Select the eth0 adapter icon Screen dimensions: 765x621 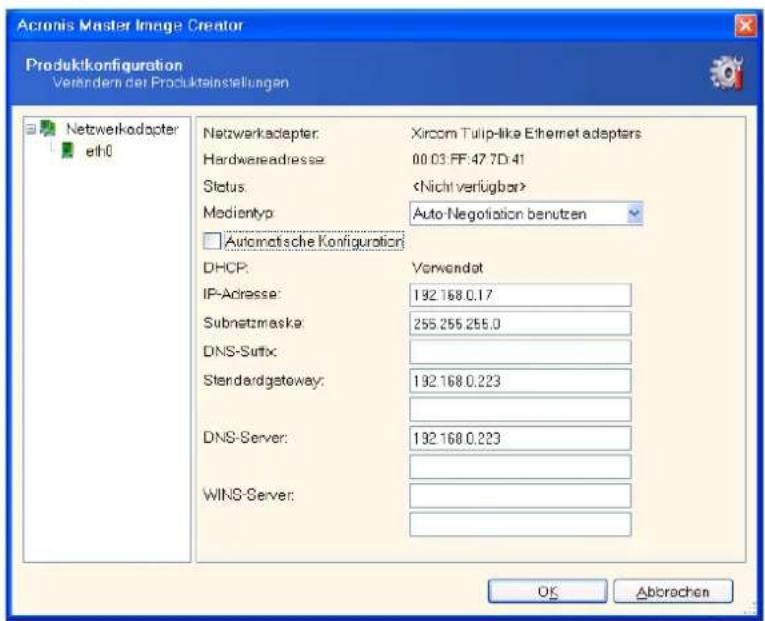[67, 151]
